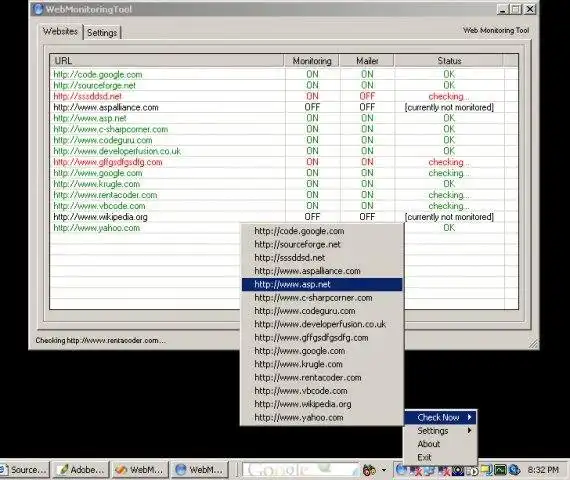The width and height of the screenshot is (570, 480).
Task: Click the Status column header
Action: pyautogui.click(x=449, y=61)
